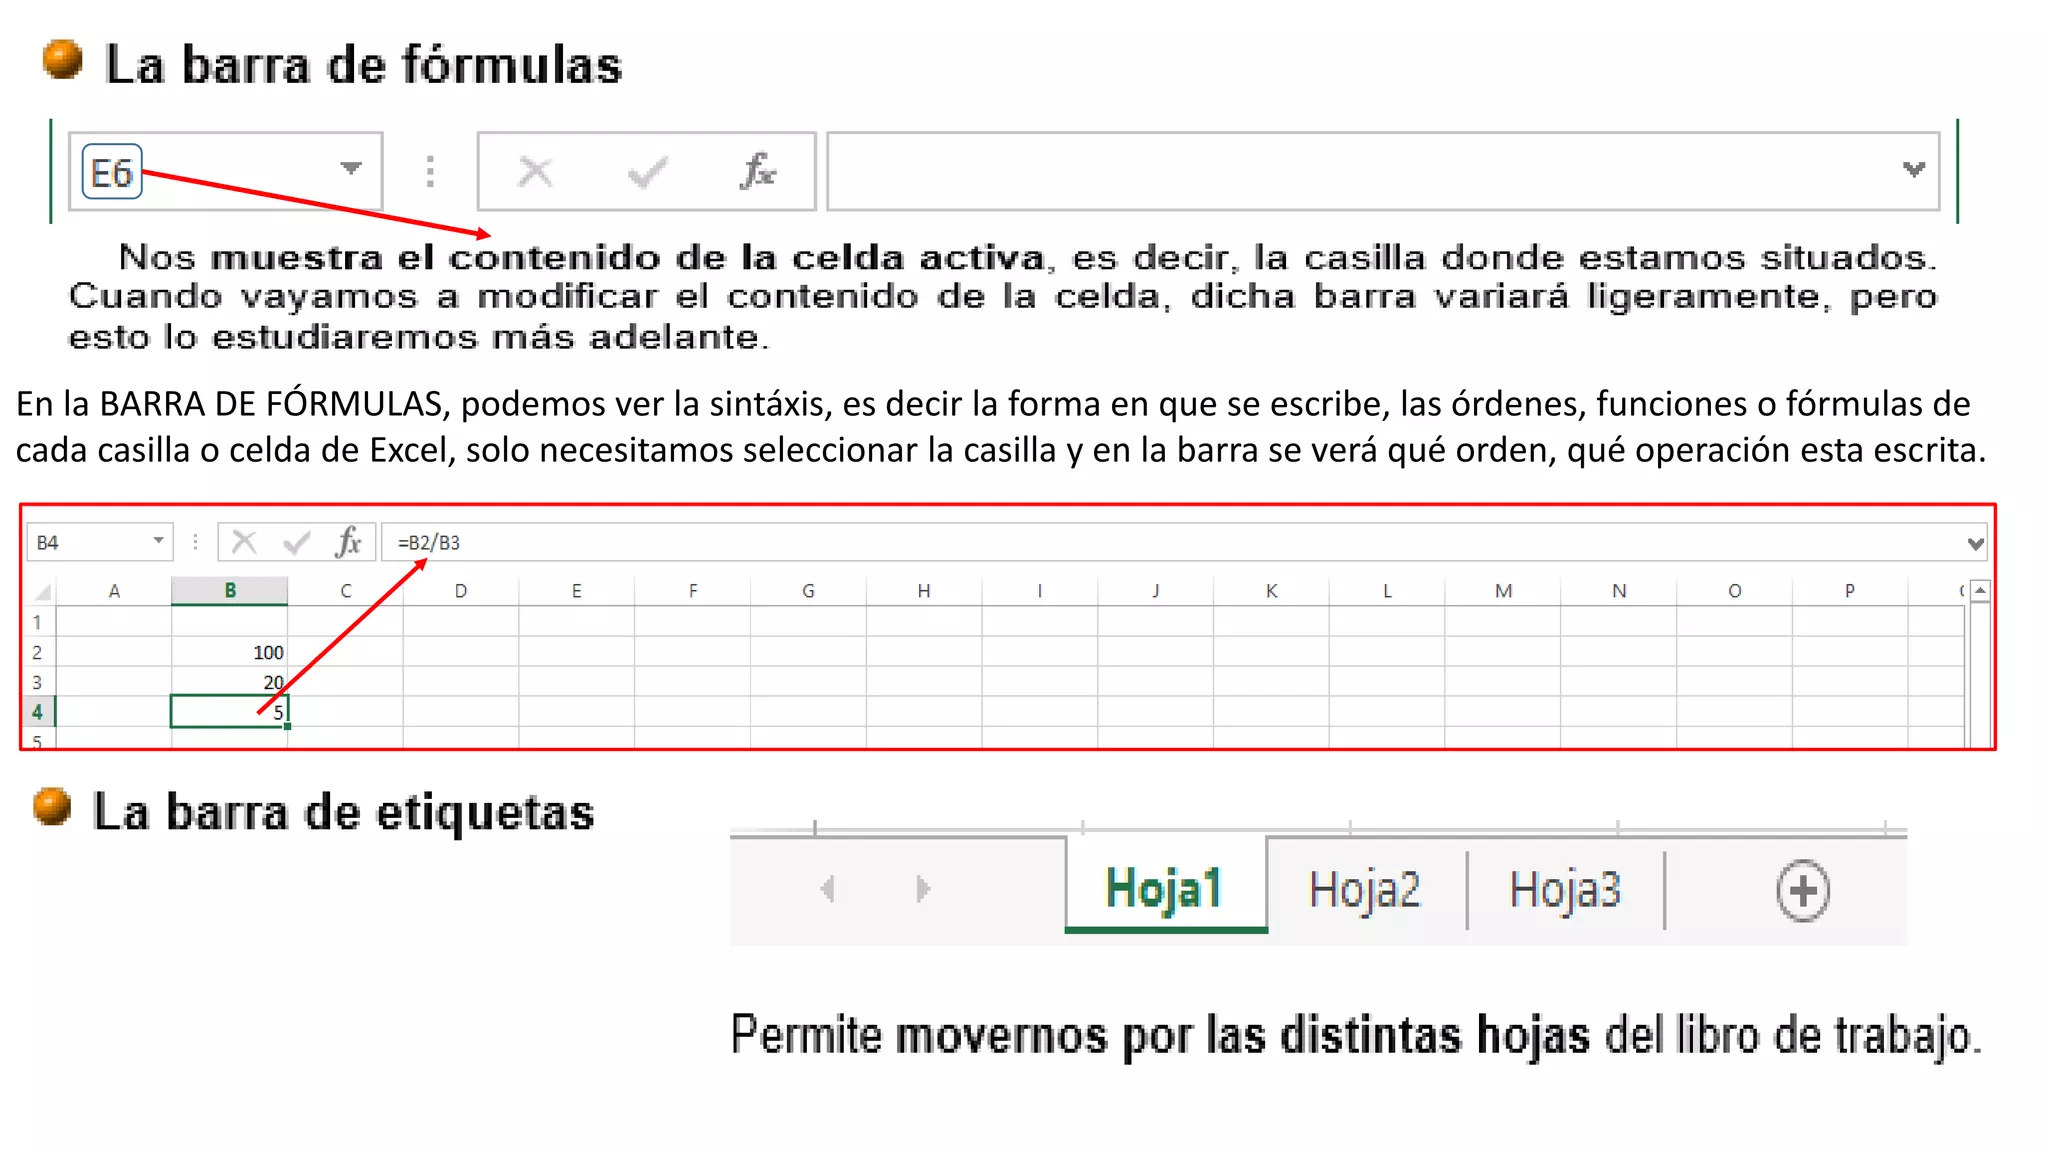Click the cancel X icon in top formula bar
This screenshot has width=2048, height=1152.
click(x=535, y=172)
